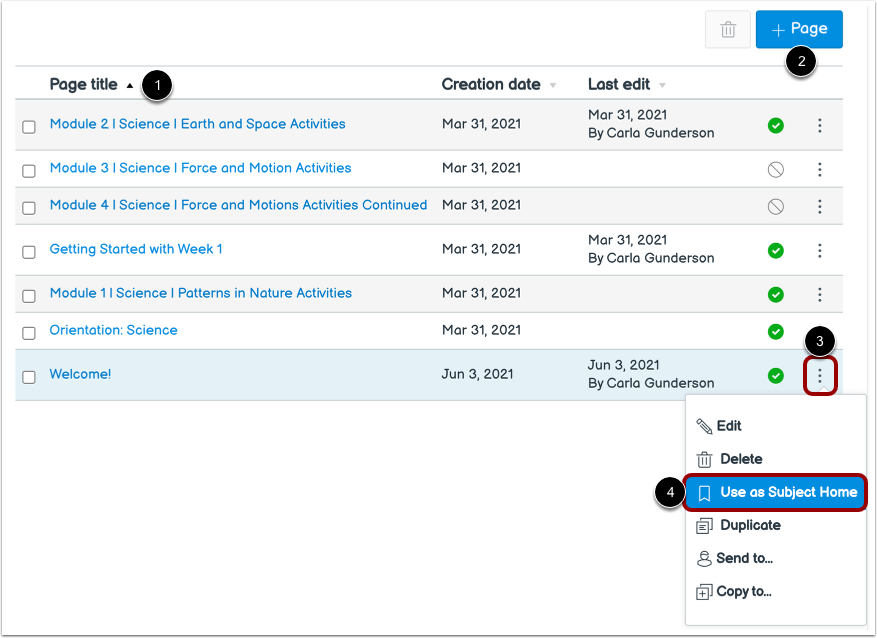Open the Last edit sort dropdown
The height and width of the screenshot is (638, 877).
point(663,85)
